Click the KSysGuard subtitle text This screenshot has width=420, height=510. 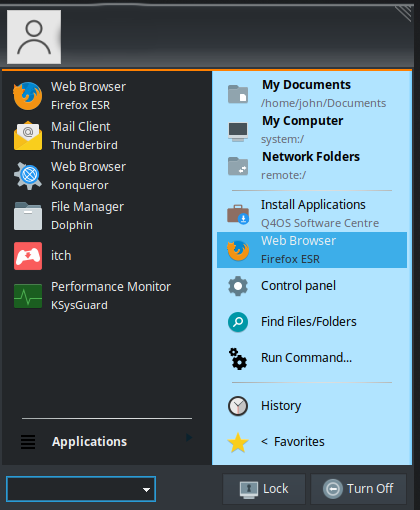(x=79, y=305)
